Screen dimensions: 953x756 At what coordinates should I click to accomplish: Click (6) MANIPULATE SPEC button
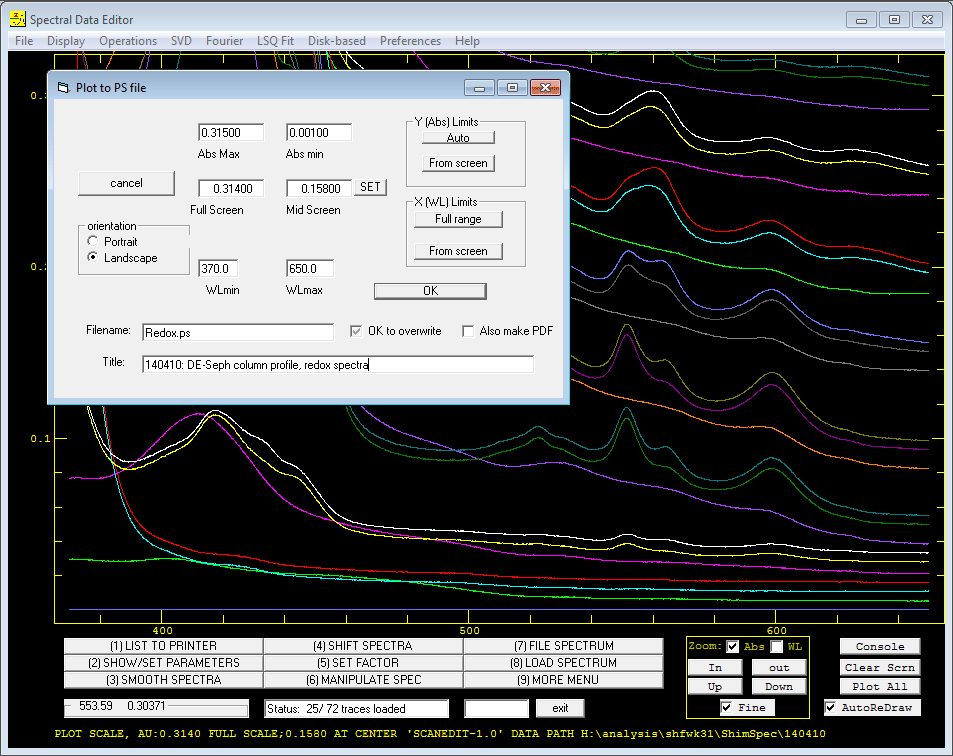click(x=363, y=680)
